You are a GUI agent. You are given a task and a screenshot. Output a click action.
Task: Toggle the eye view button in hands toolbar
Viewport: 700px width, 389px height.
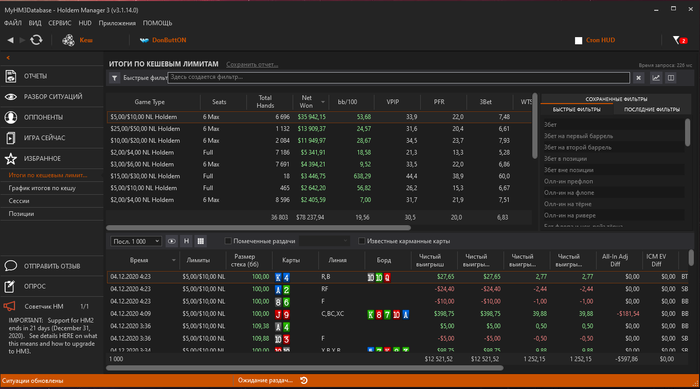(x=171, y=241)
